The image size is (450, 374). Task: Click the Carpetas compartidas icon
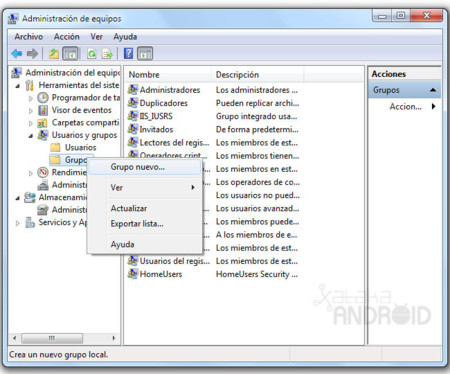pyautogui.click(x=42, y=123)
